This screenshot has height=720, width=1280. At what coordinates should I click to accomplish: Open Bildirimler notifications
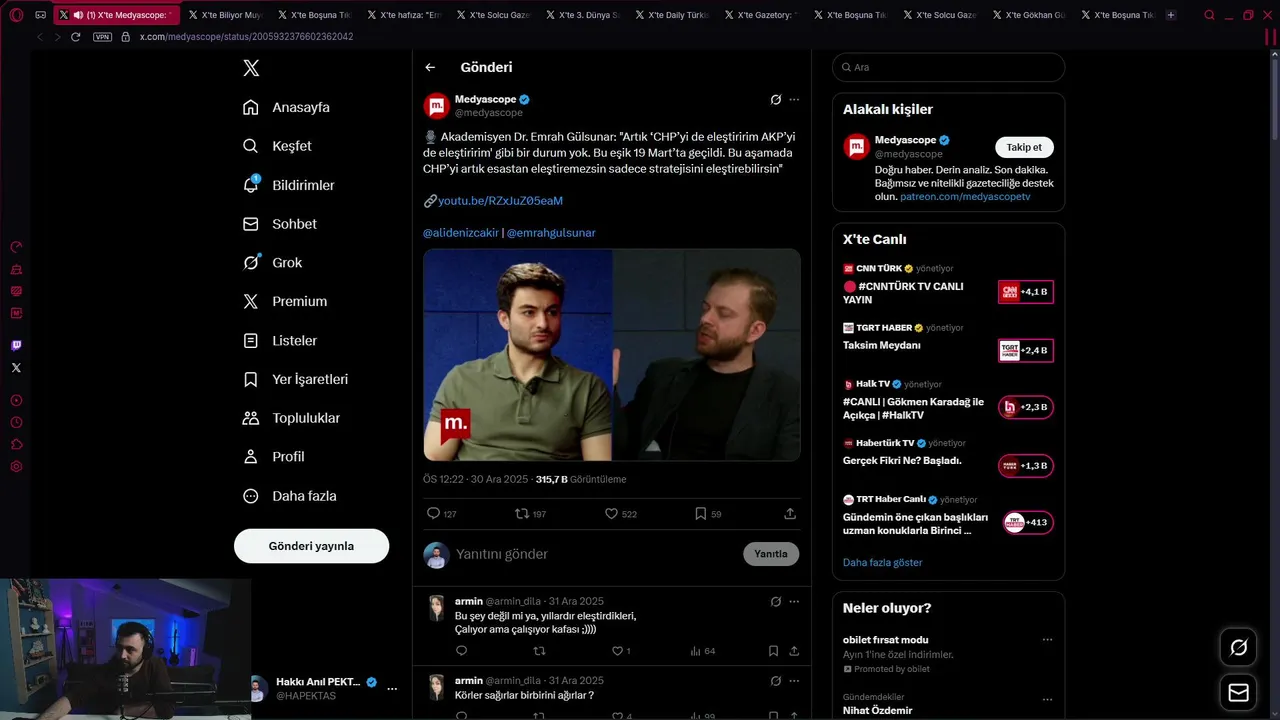click(x=289, y=185)
